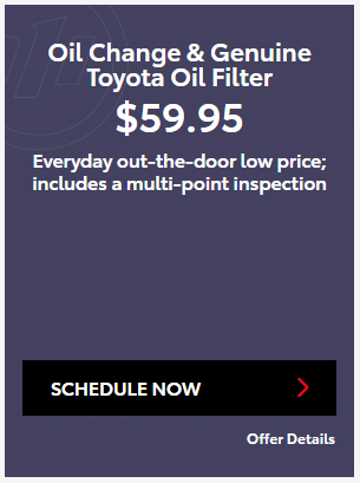Click the 'Toyota Oil Filter' heading line
This screenshot has width=360, height=483.
point(180,79)
